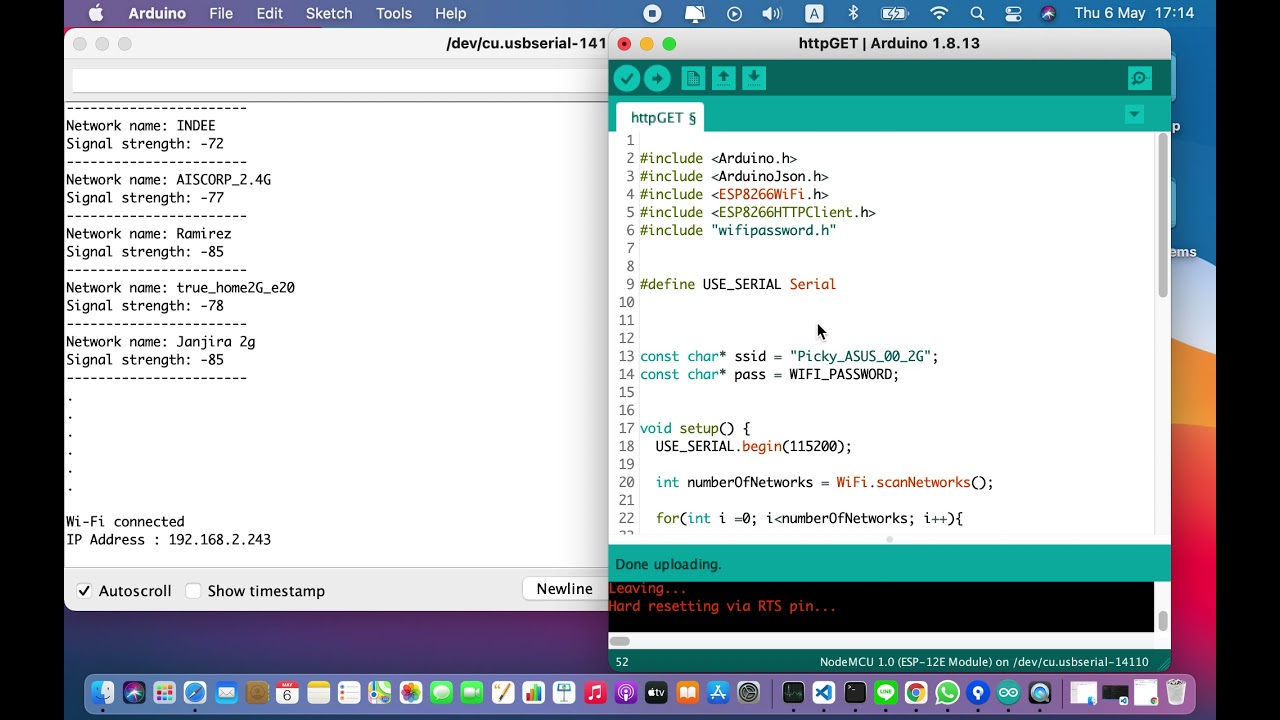The image size is (1280, 720).
Task: Open the Help menu
Action: coord(450,13)
